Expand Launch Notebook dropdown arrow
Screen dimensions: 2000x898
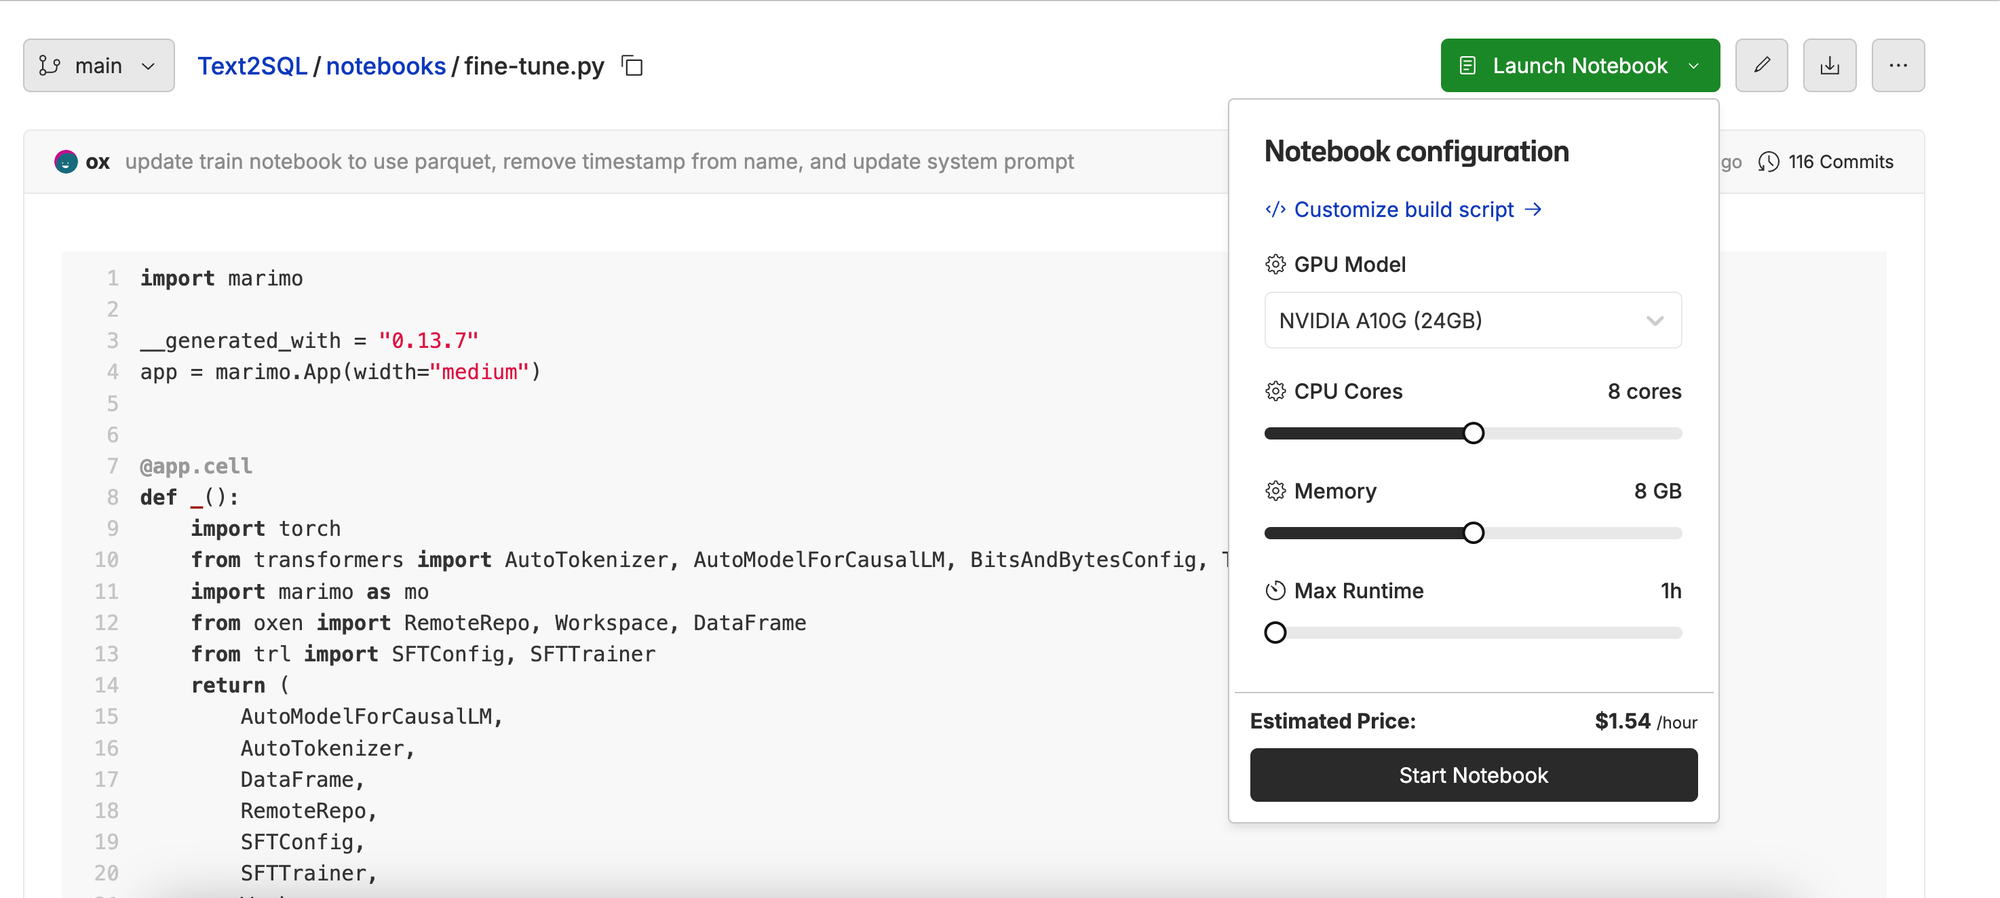click(x=1694, y=66)
